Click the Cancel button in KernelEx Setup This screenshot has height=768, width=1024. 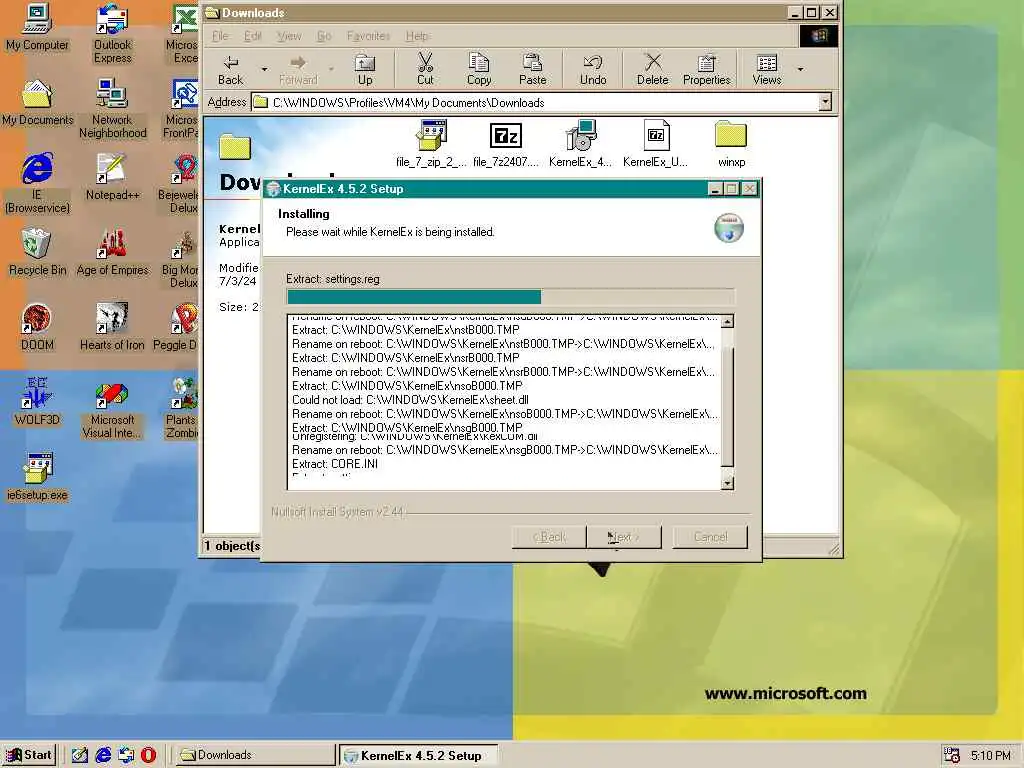point(710,537)
